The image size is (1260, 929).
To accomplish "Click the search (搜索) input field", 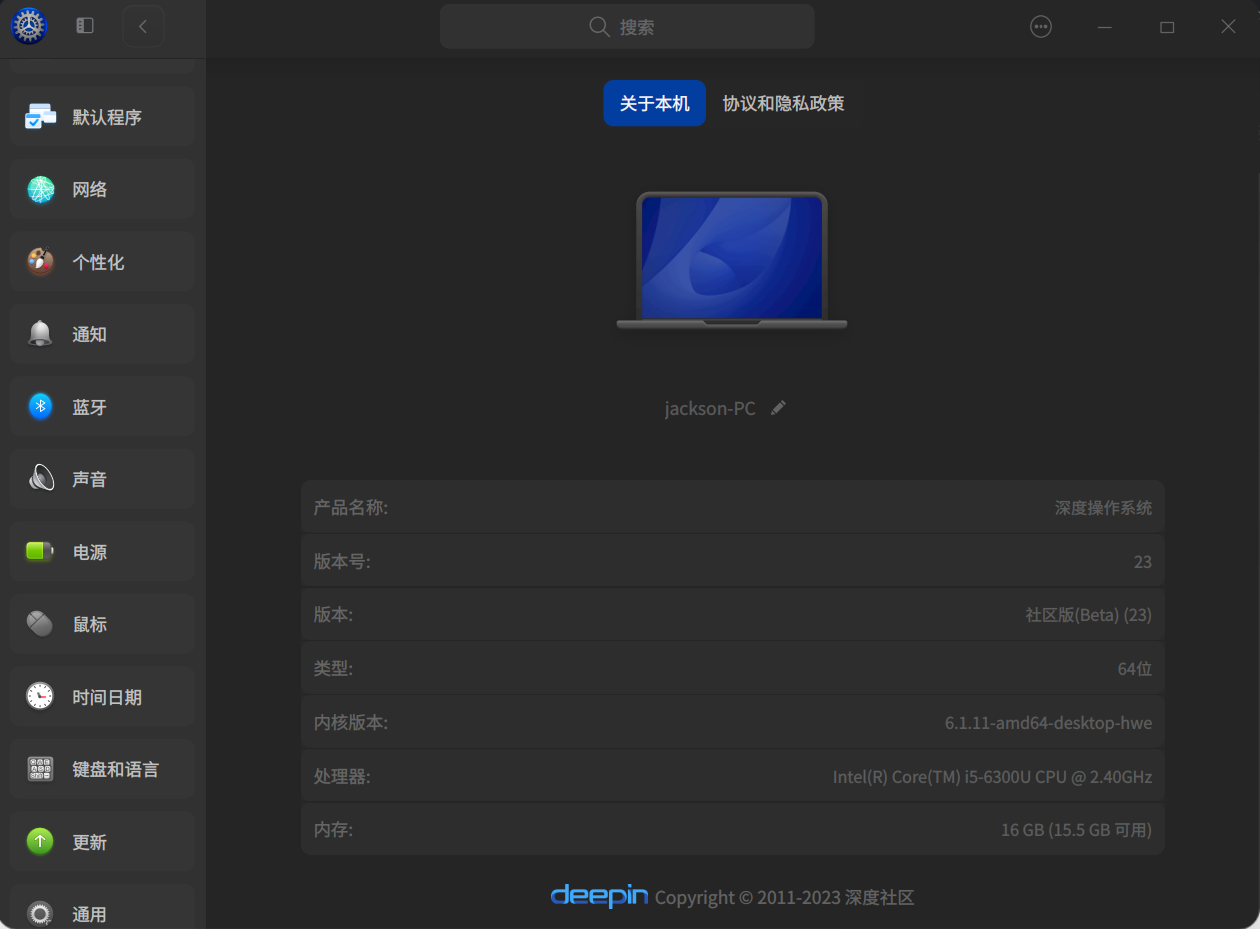I will [x=627, y=26].
